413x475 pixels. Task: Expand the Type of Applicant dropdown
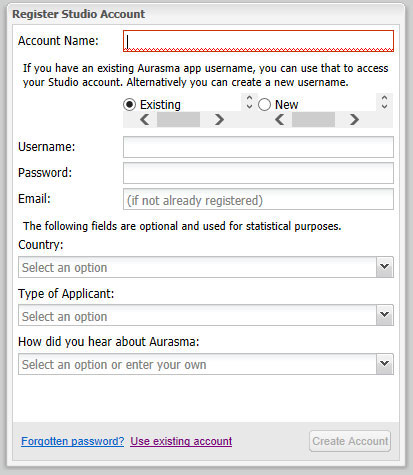click(385, 315)
